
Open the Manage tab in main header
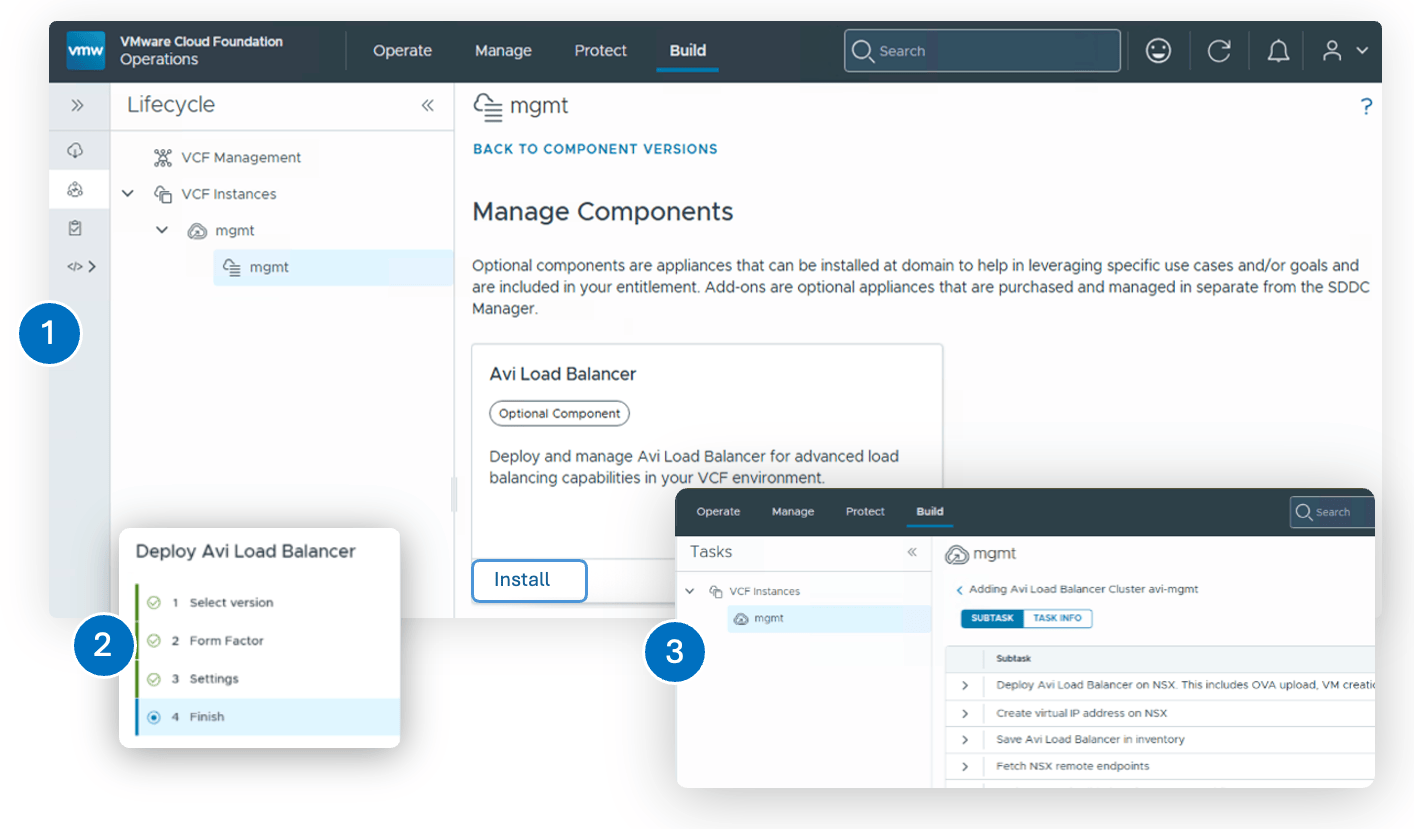pyautogui.click(x=503, y=51)
